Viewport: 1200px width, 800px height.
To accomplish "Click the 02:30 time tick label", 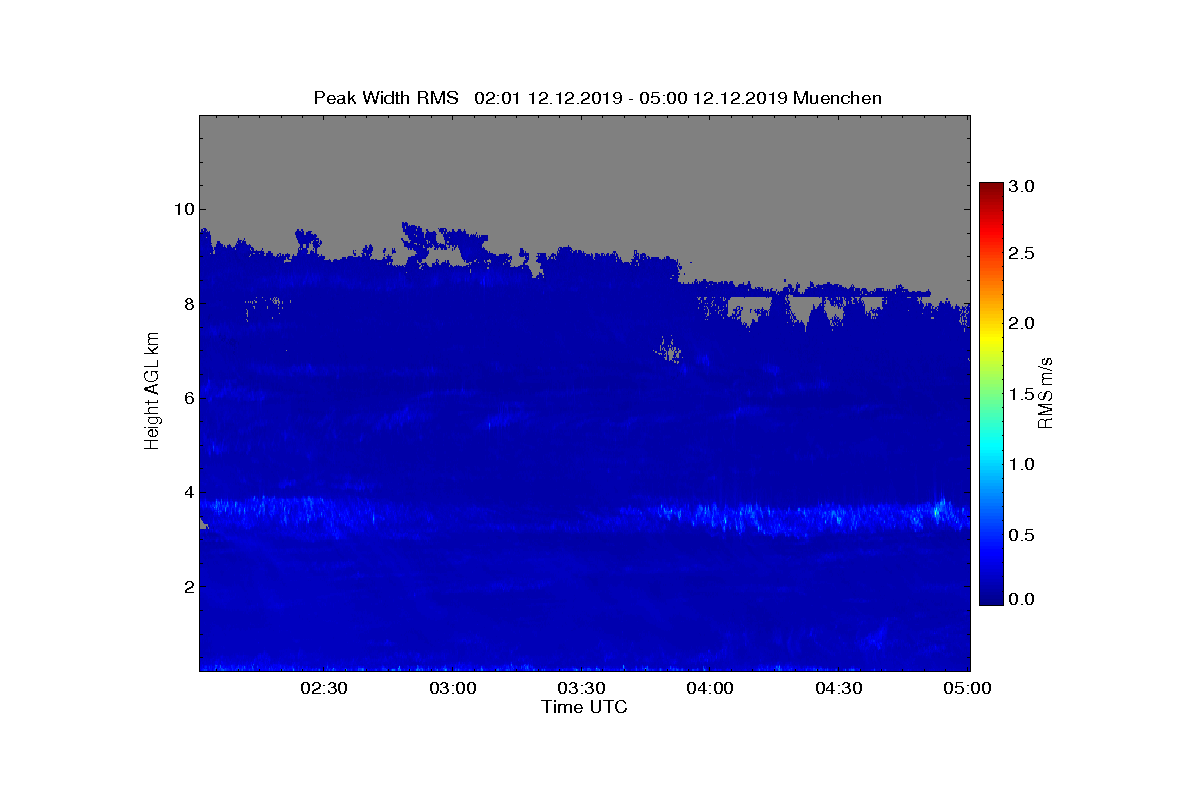I will click(x=323, y=689).
